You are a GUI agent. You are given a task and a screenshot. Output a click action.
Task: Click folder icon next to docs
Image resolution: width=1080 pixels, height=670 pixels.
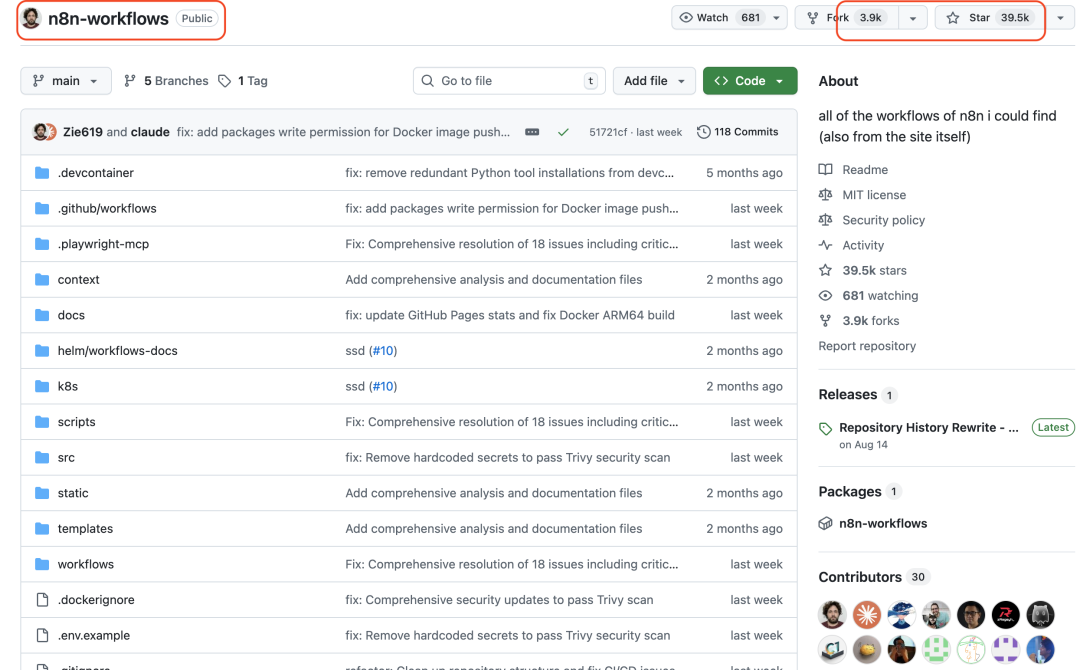pos(42,315)
